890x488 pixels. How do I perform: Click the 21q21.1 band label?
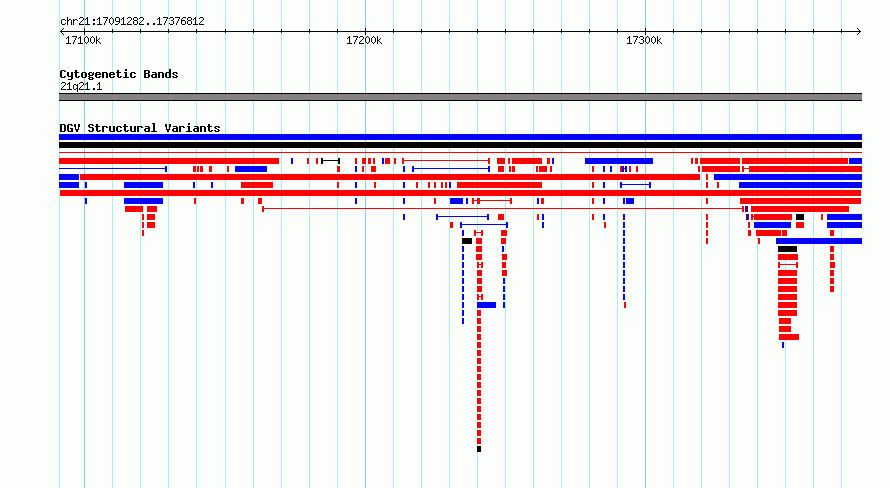tap(81, 86)
